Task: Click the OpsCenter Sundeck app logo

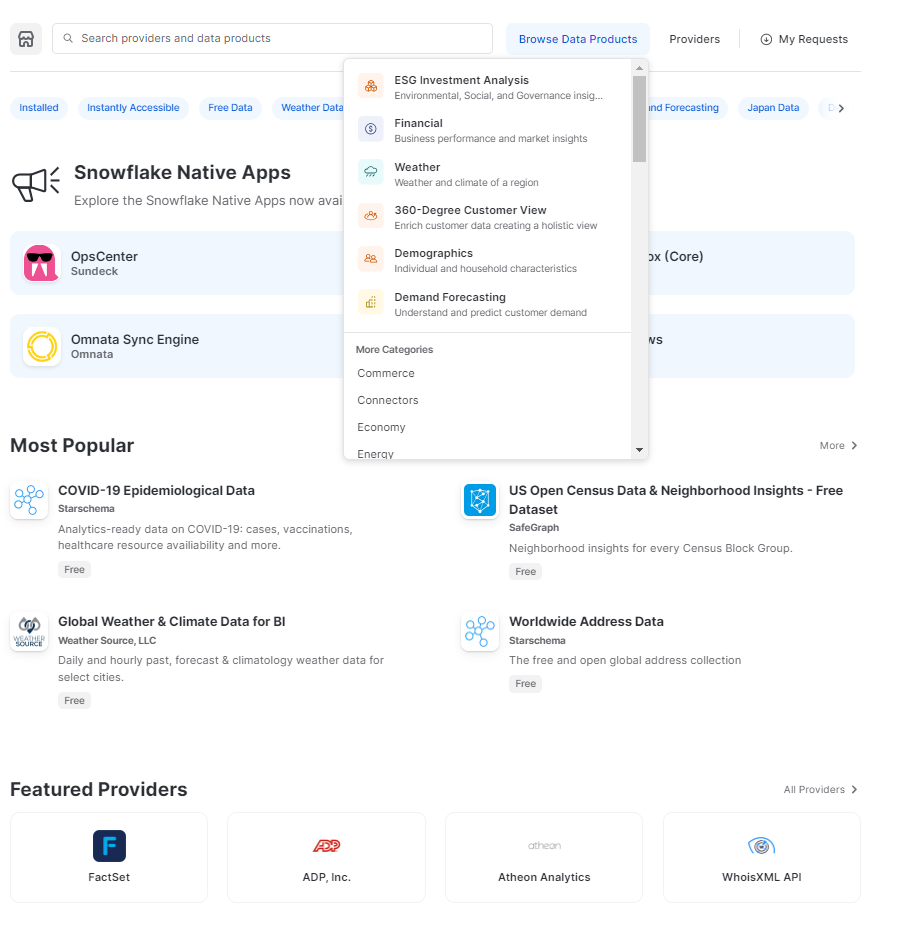Action: [x=41, y=263]
